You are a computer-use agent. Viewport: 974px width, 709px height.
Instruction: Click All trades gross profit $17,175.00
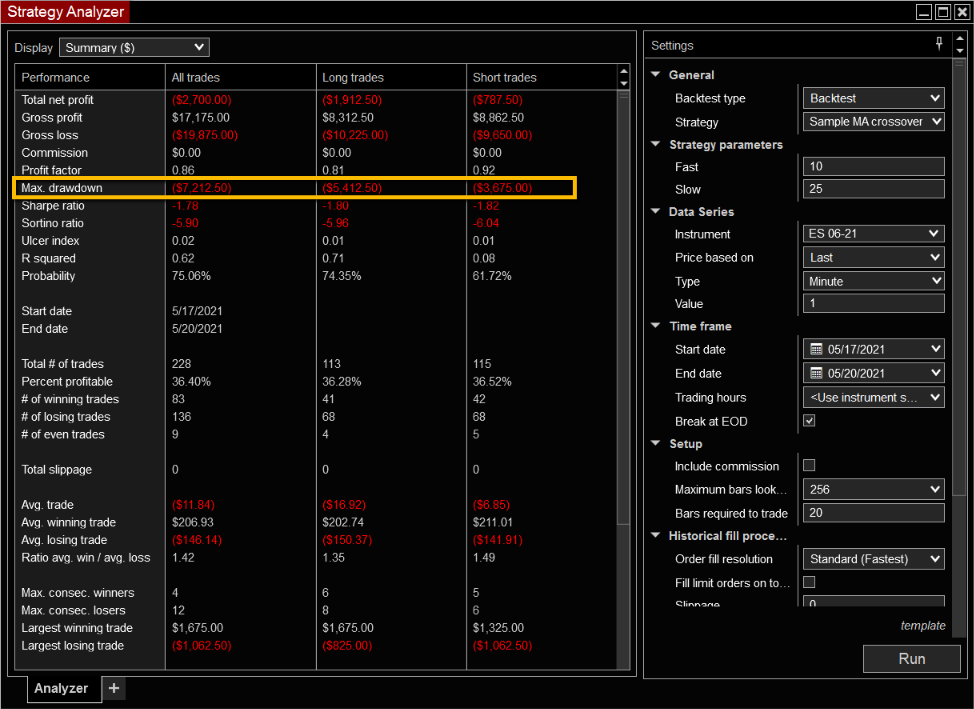tap(201, 117)
